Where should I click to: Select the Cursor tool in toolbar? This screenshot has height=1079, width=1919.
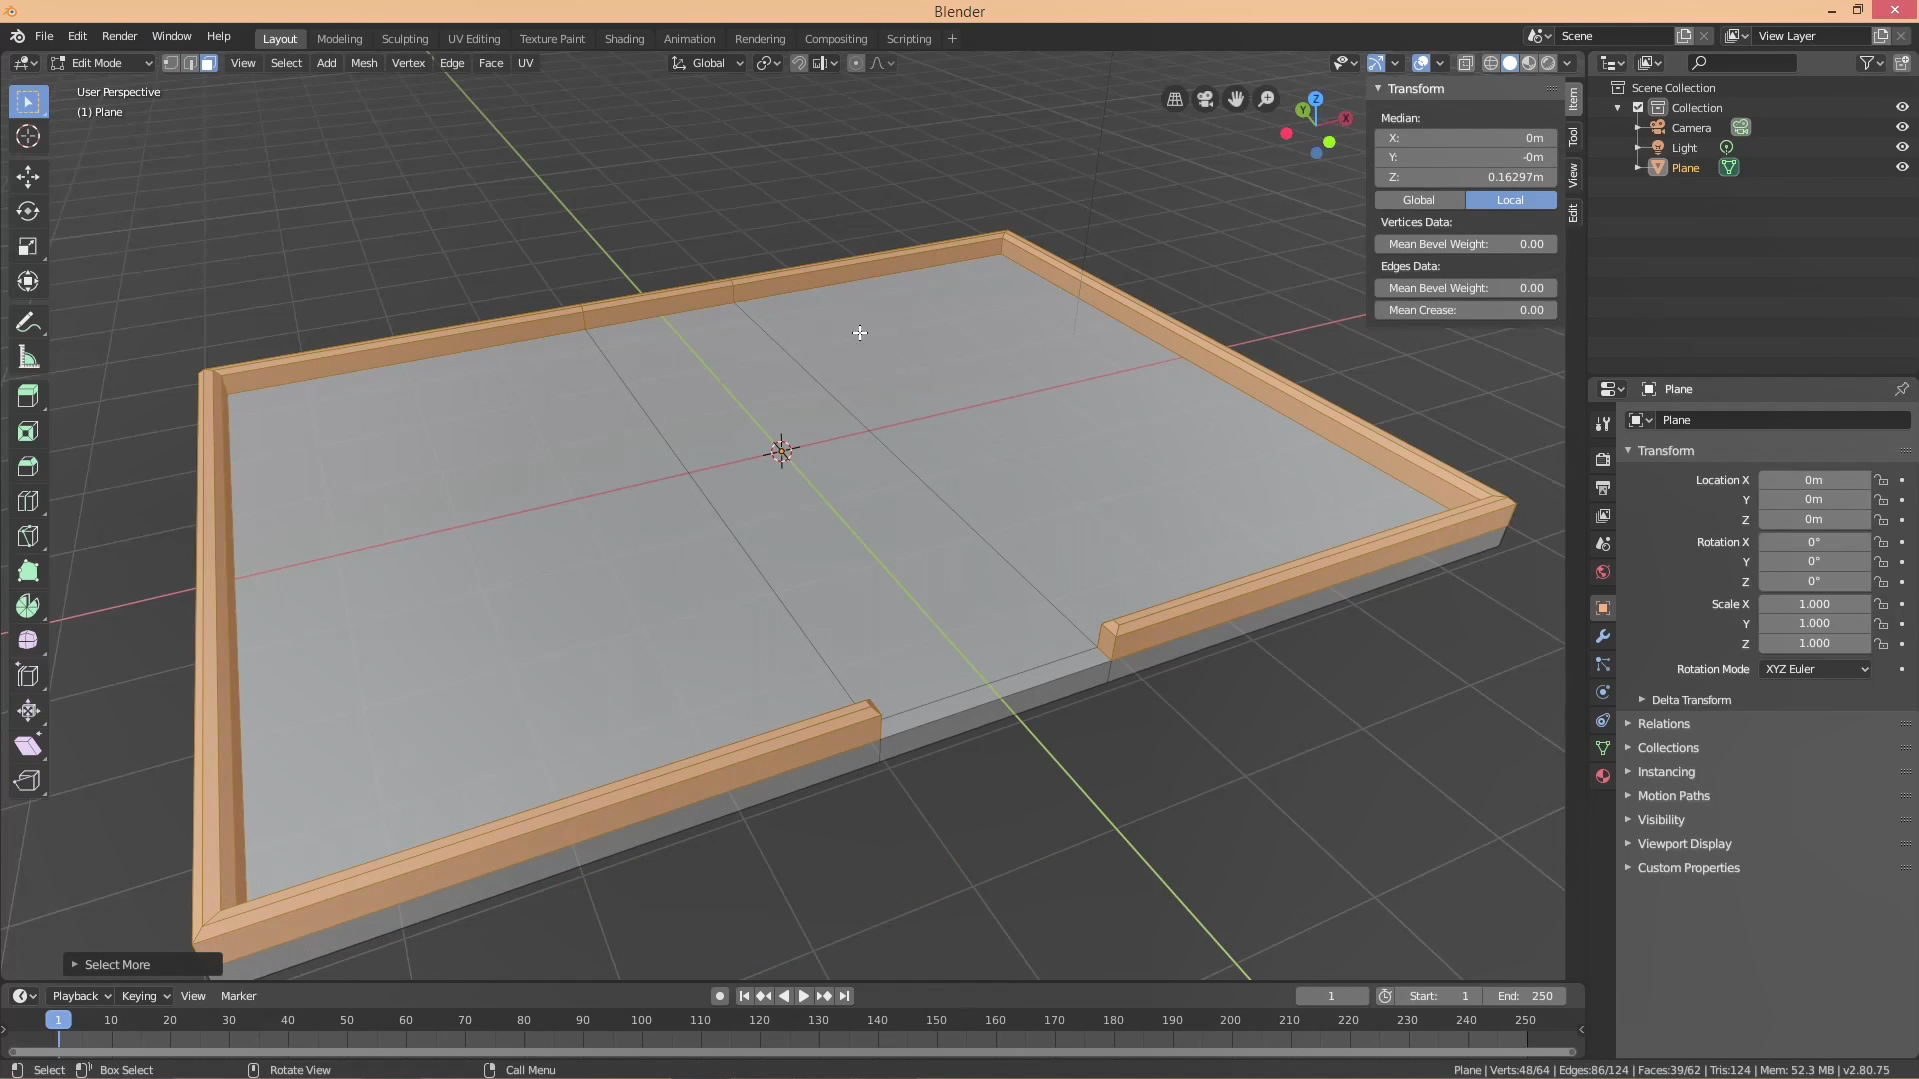[28, 137]
